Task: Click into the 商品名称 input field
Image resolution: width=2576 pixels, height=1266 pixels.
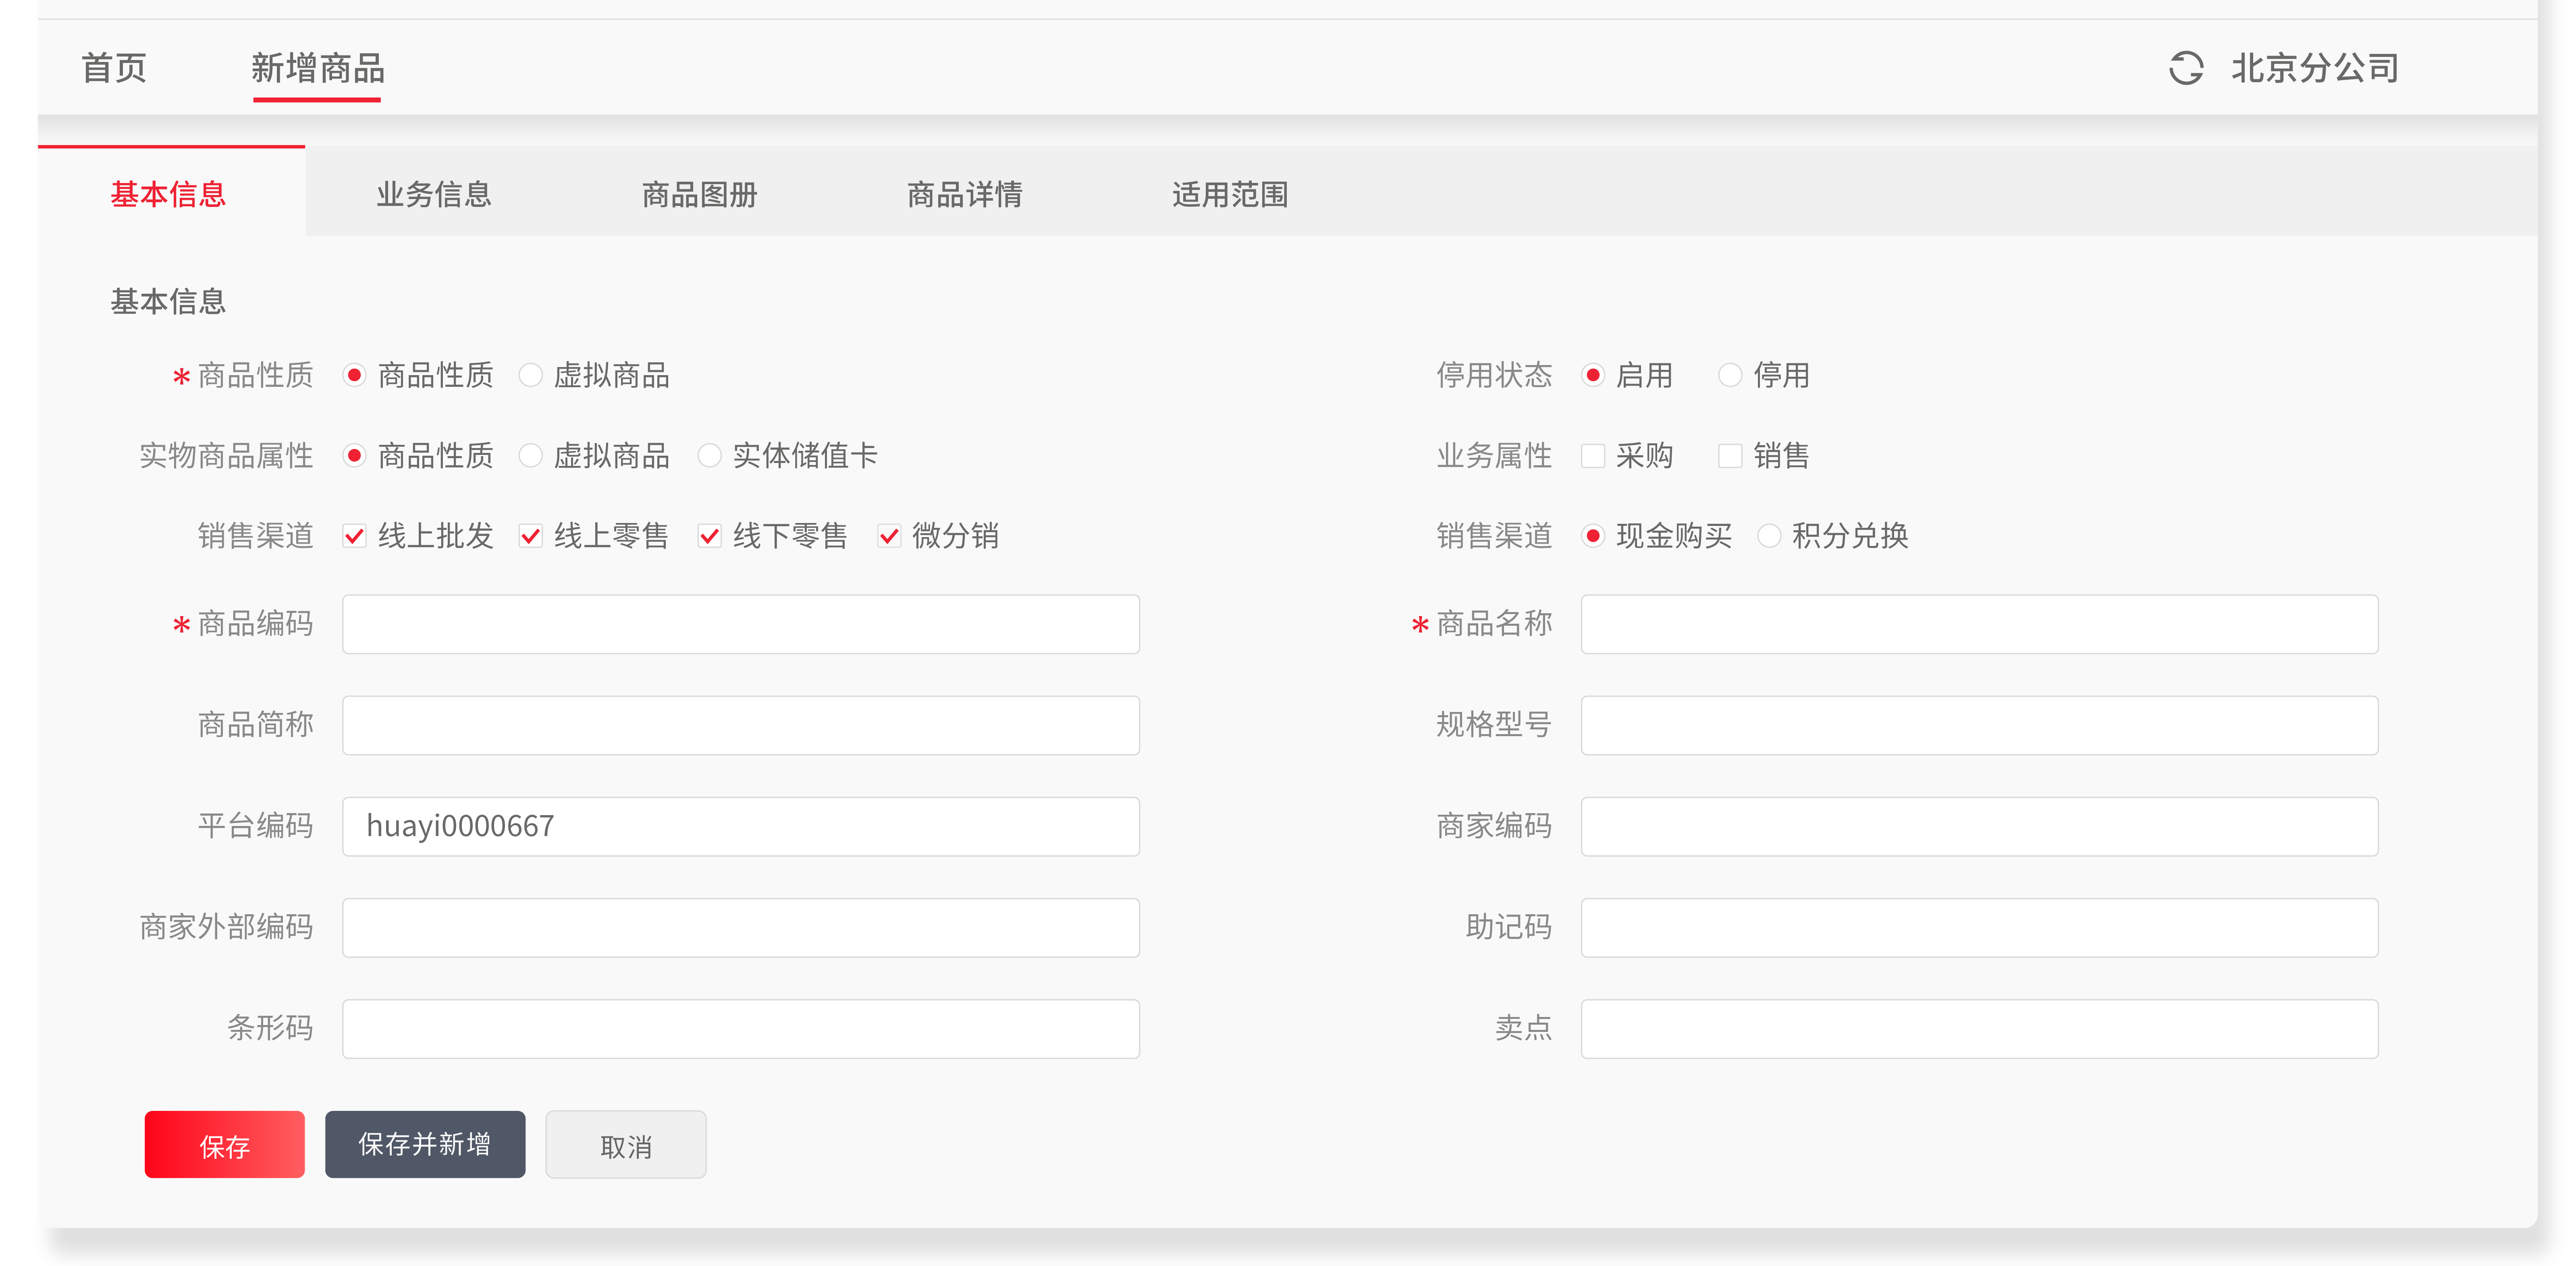Action: [x=1979, y=624]
